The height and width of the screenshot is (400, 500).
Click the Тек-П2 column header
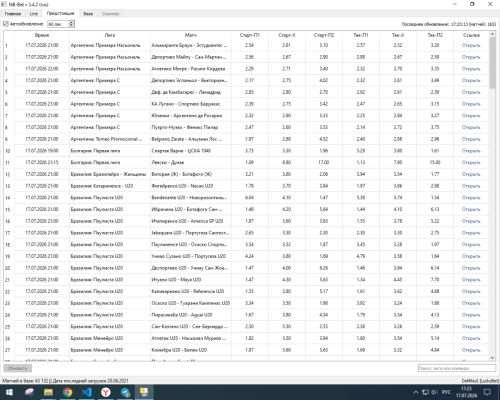(x=435, y=35)
